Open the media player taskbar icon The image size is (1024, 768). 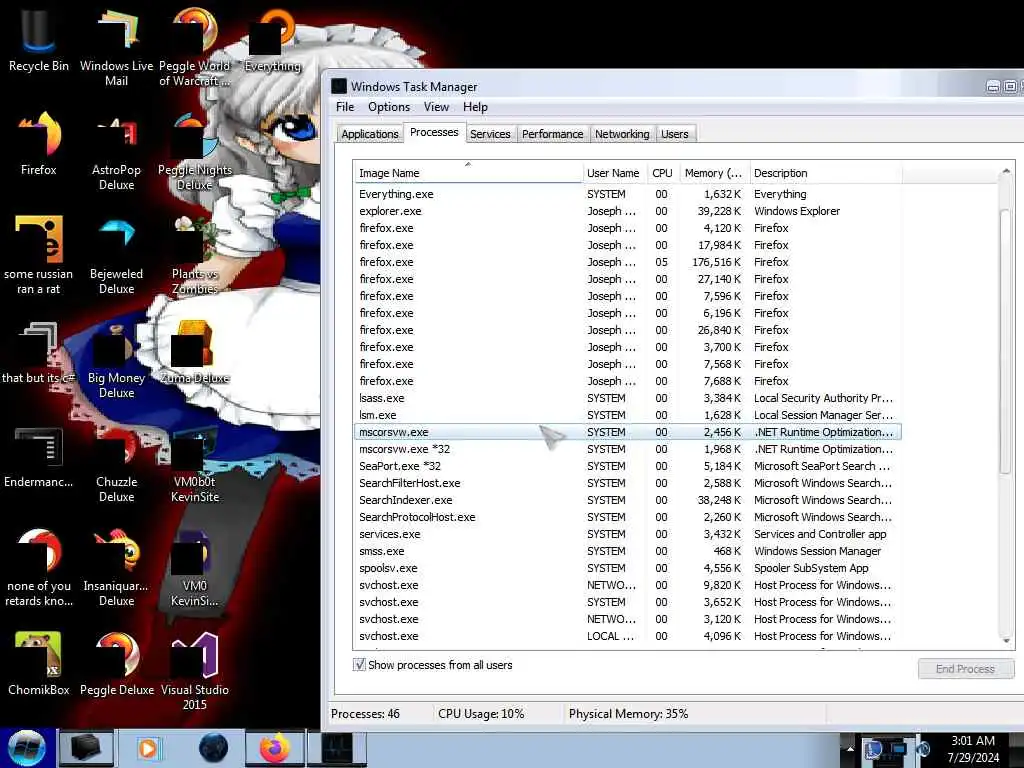coord(148,748)
